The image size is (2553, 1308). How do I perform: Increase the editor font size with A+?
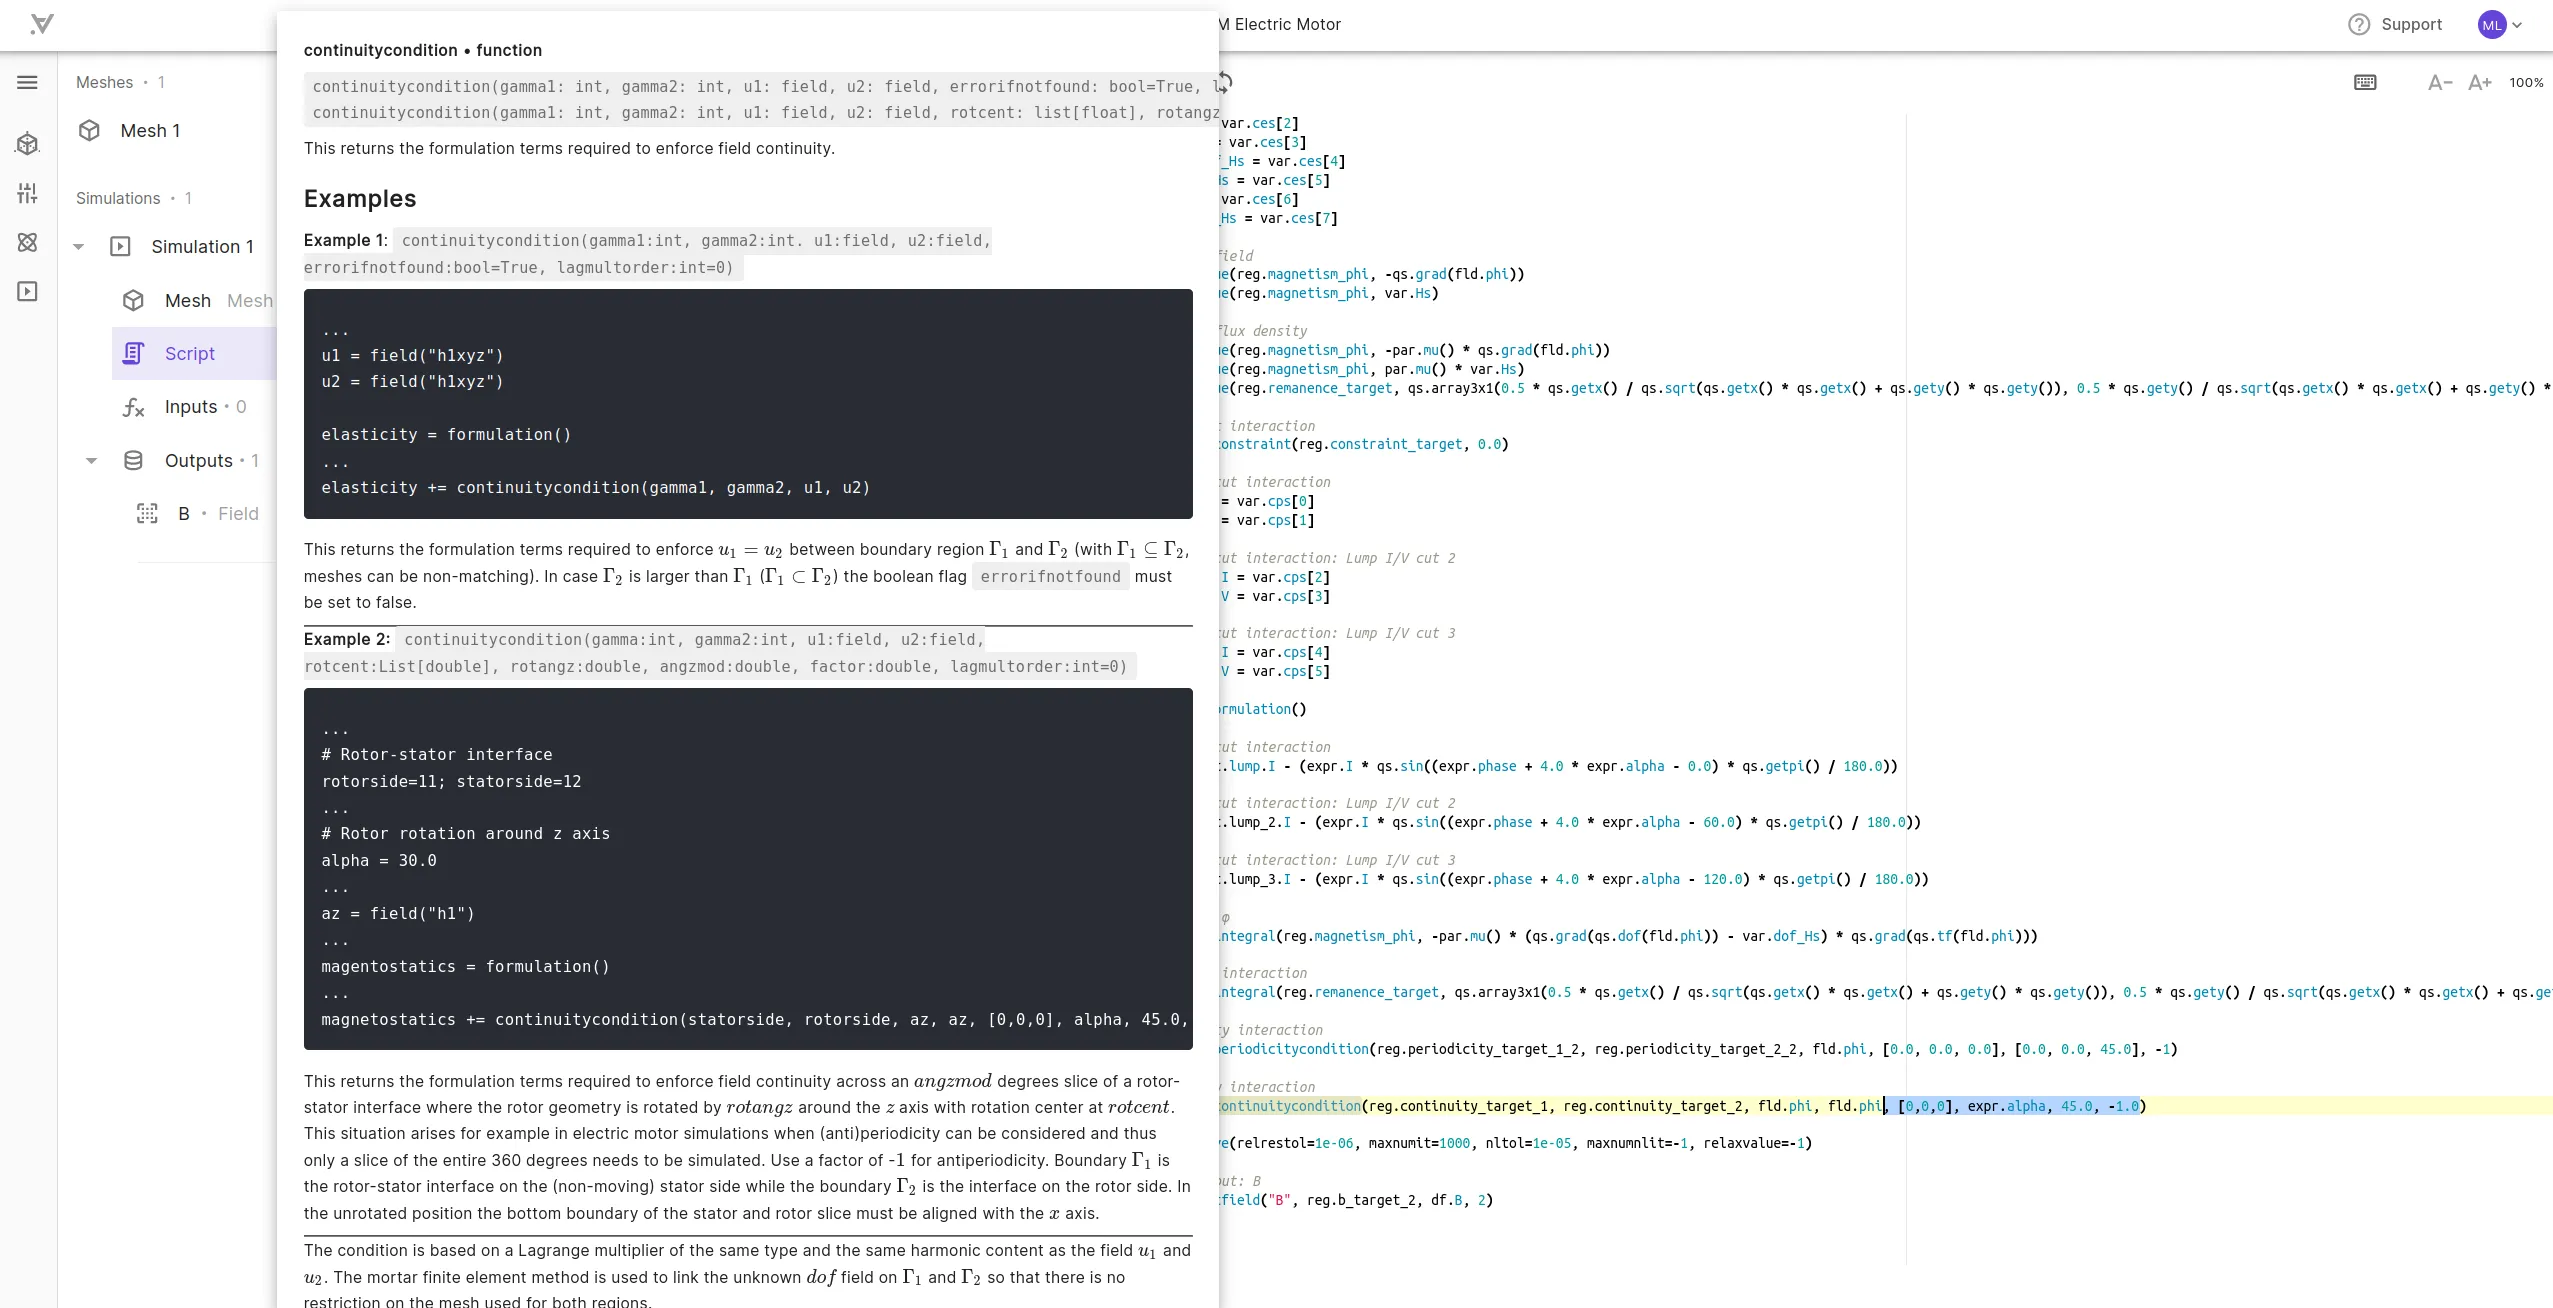tap(2479, 82)
